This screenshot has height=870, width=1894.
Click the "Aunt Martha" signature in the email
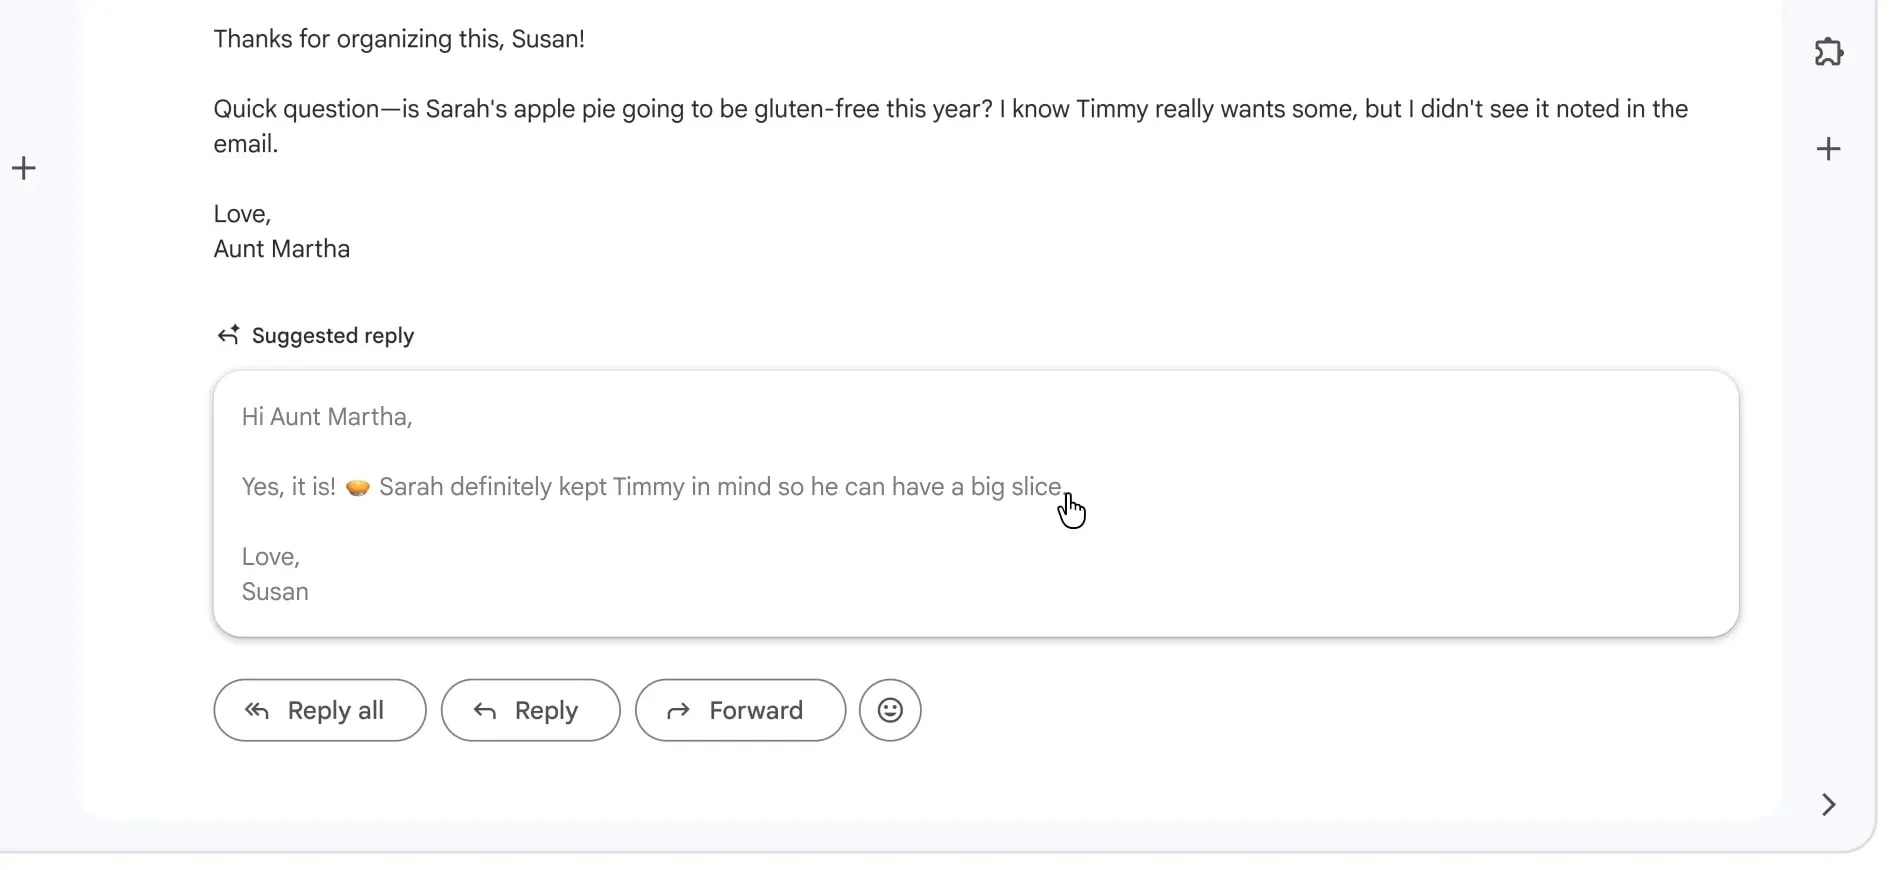[x=282, y=249]
